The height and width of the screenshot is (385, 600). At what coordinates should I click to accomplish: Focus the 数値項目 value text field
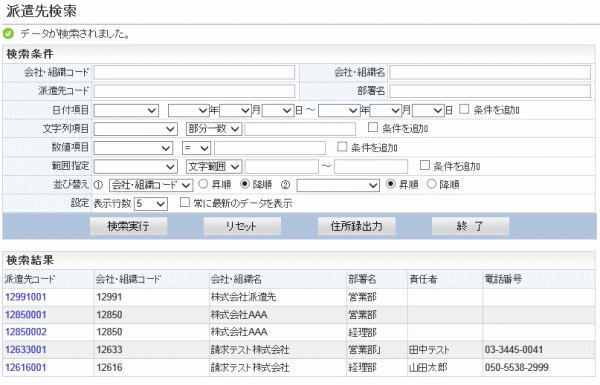click(270, 148)
